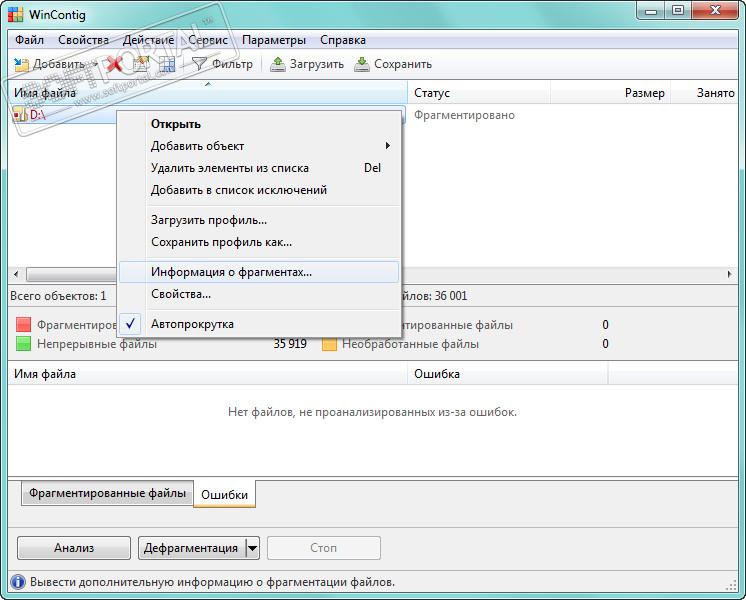Open the Дефрагментация dropdown arrow

(253, 548)
